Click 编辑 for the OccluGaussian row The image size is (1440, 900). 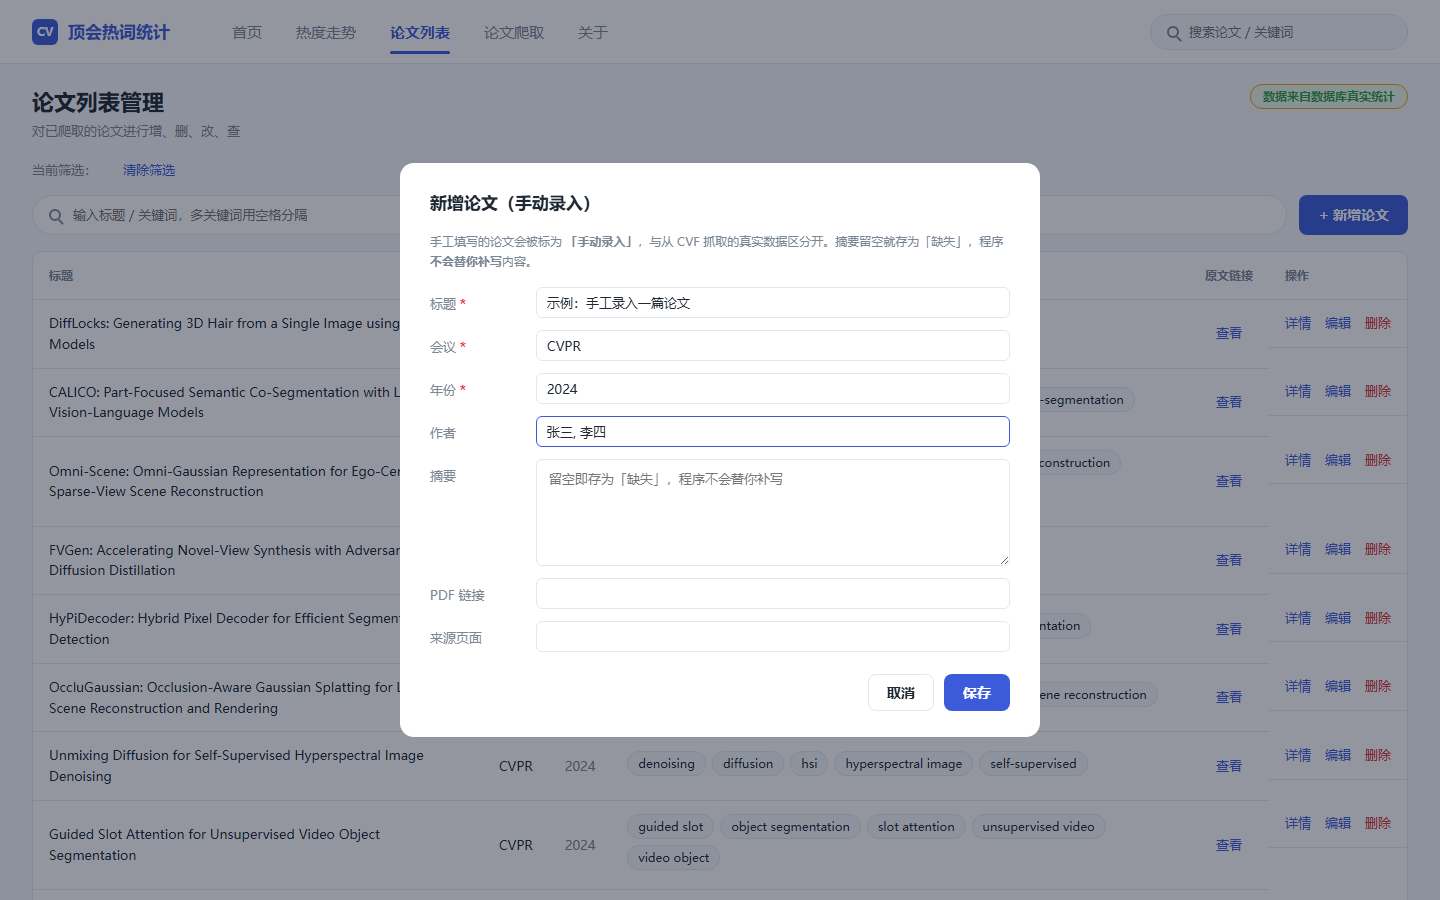click(1338, 686)
